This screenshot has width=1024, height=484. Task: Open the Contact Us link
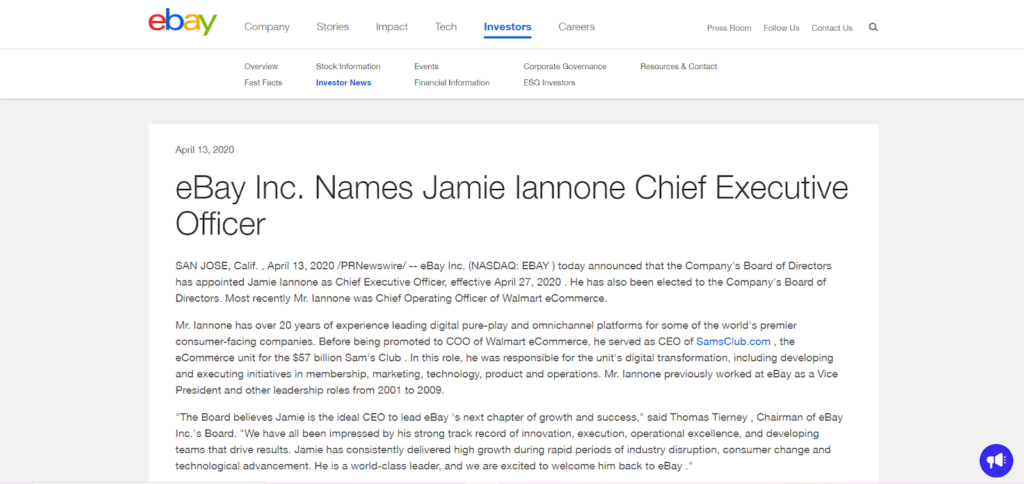(x=832, y=28)
